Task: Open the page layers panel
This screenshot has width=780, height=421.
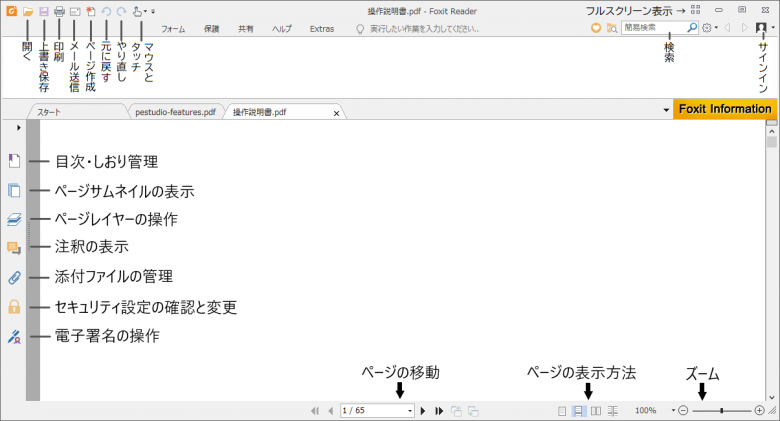Action: point(14,219)
